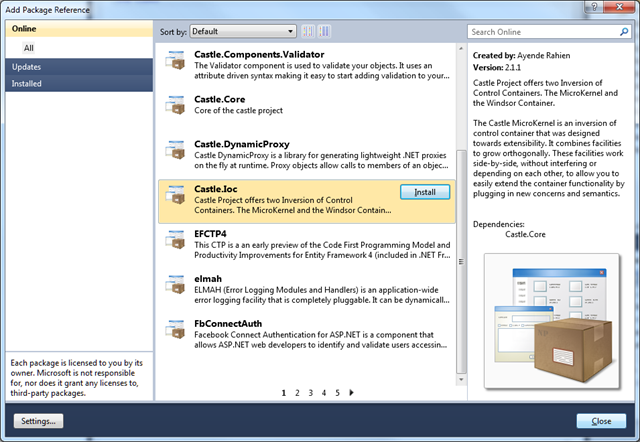Select the All feed under Online
The height and width of the screenshot is (442, 640).
coord(29,48)
